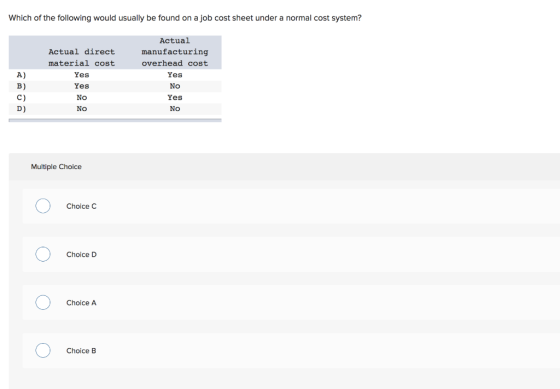Image resolution: width=560 pixels, height=389 pixels.
Task: Click the 'D)' row label in table
Action: [x=21, y=109]
